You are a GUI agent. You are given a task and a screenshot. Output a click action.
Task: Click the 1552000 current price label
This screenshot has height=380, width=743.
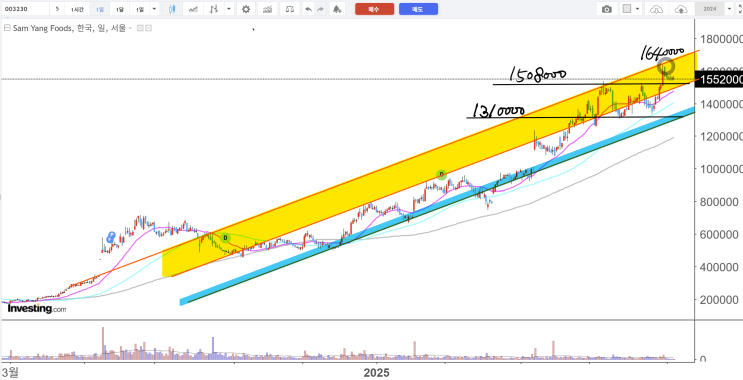719,80
